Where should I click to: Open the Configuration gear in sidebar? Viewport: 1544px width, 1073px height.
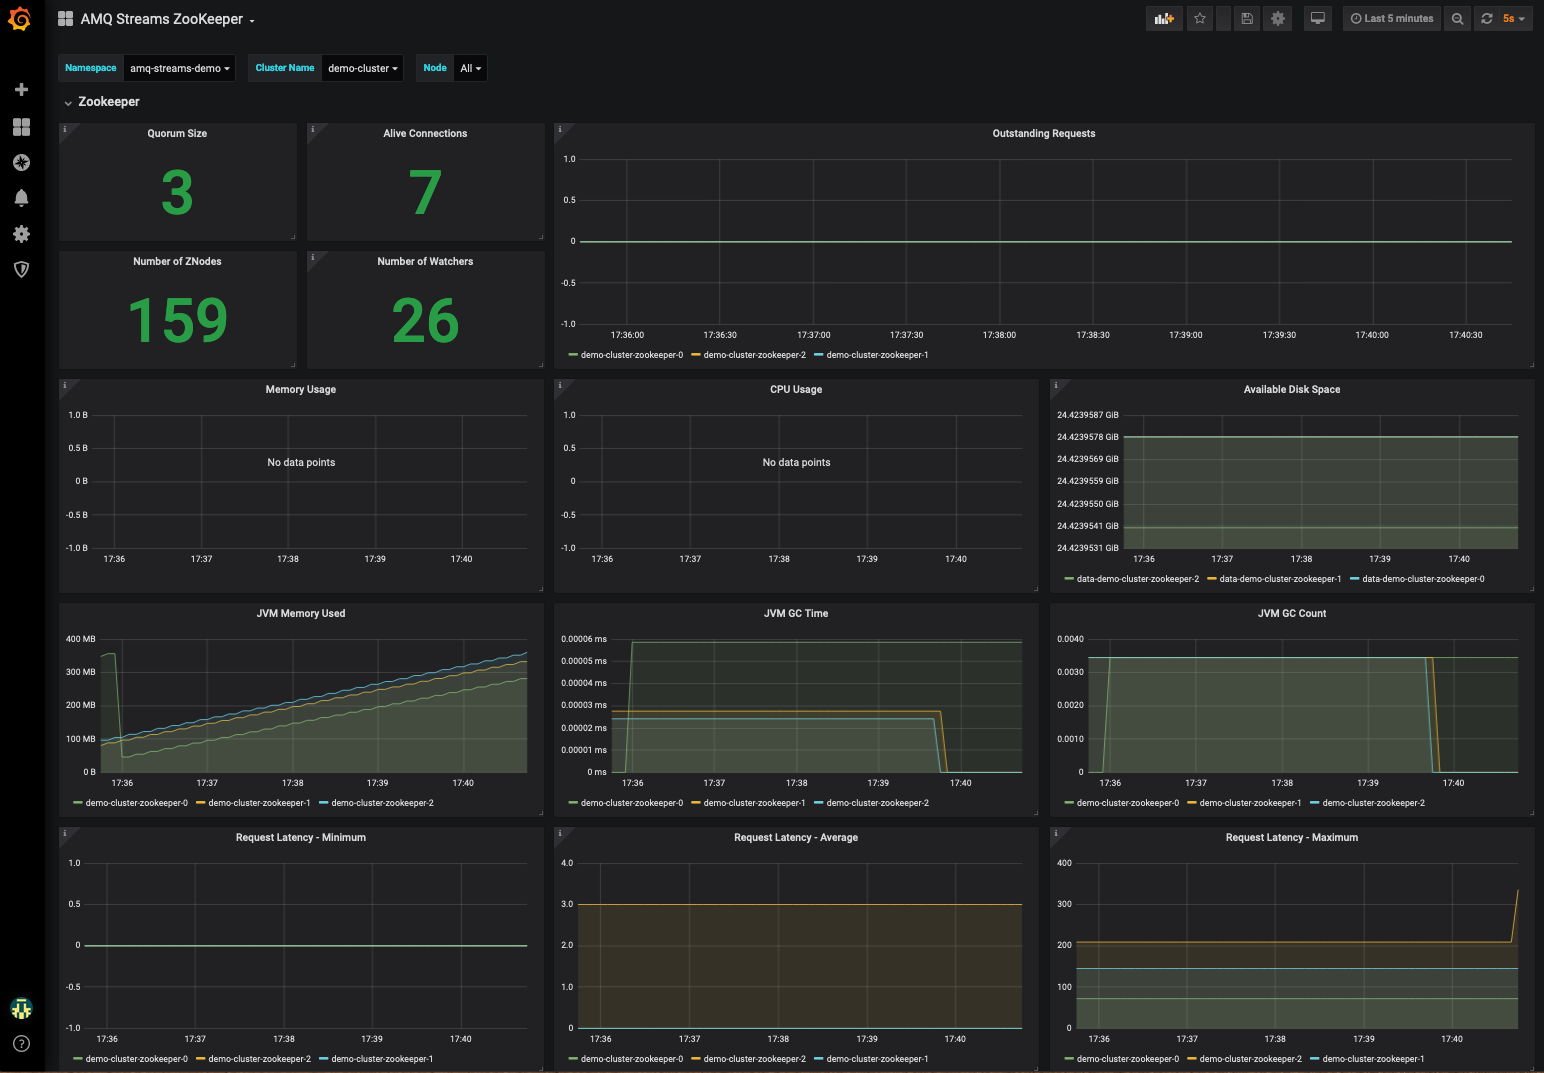pyautogui.click(x=21, y=234)
